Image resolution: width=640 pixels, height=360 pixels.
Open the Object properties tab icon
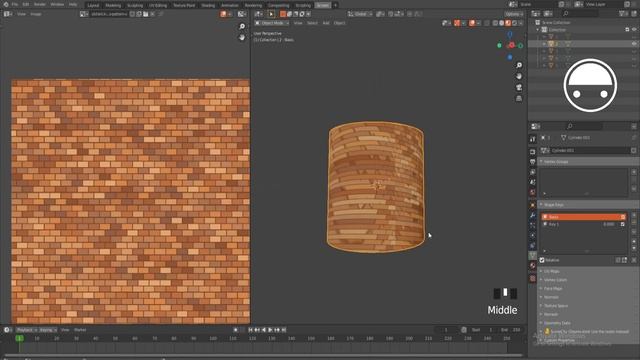[533, 205]
